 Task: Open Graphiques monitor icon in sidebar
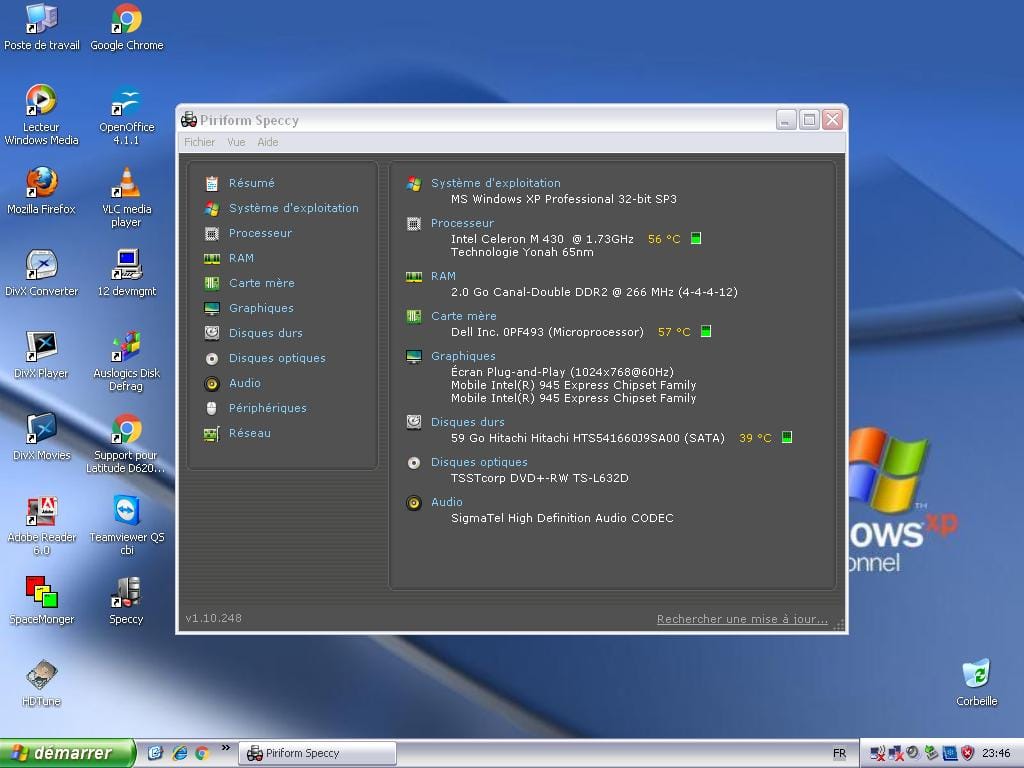(x=212, y=308)
